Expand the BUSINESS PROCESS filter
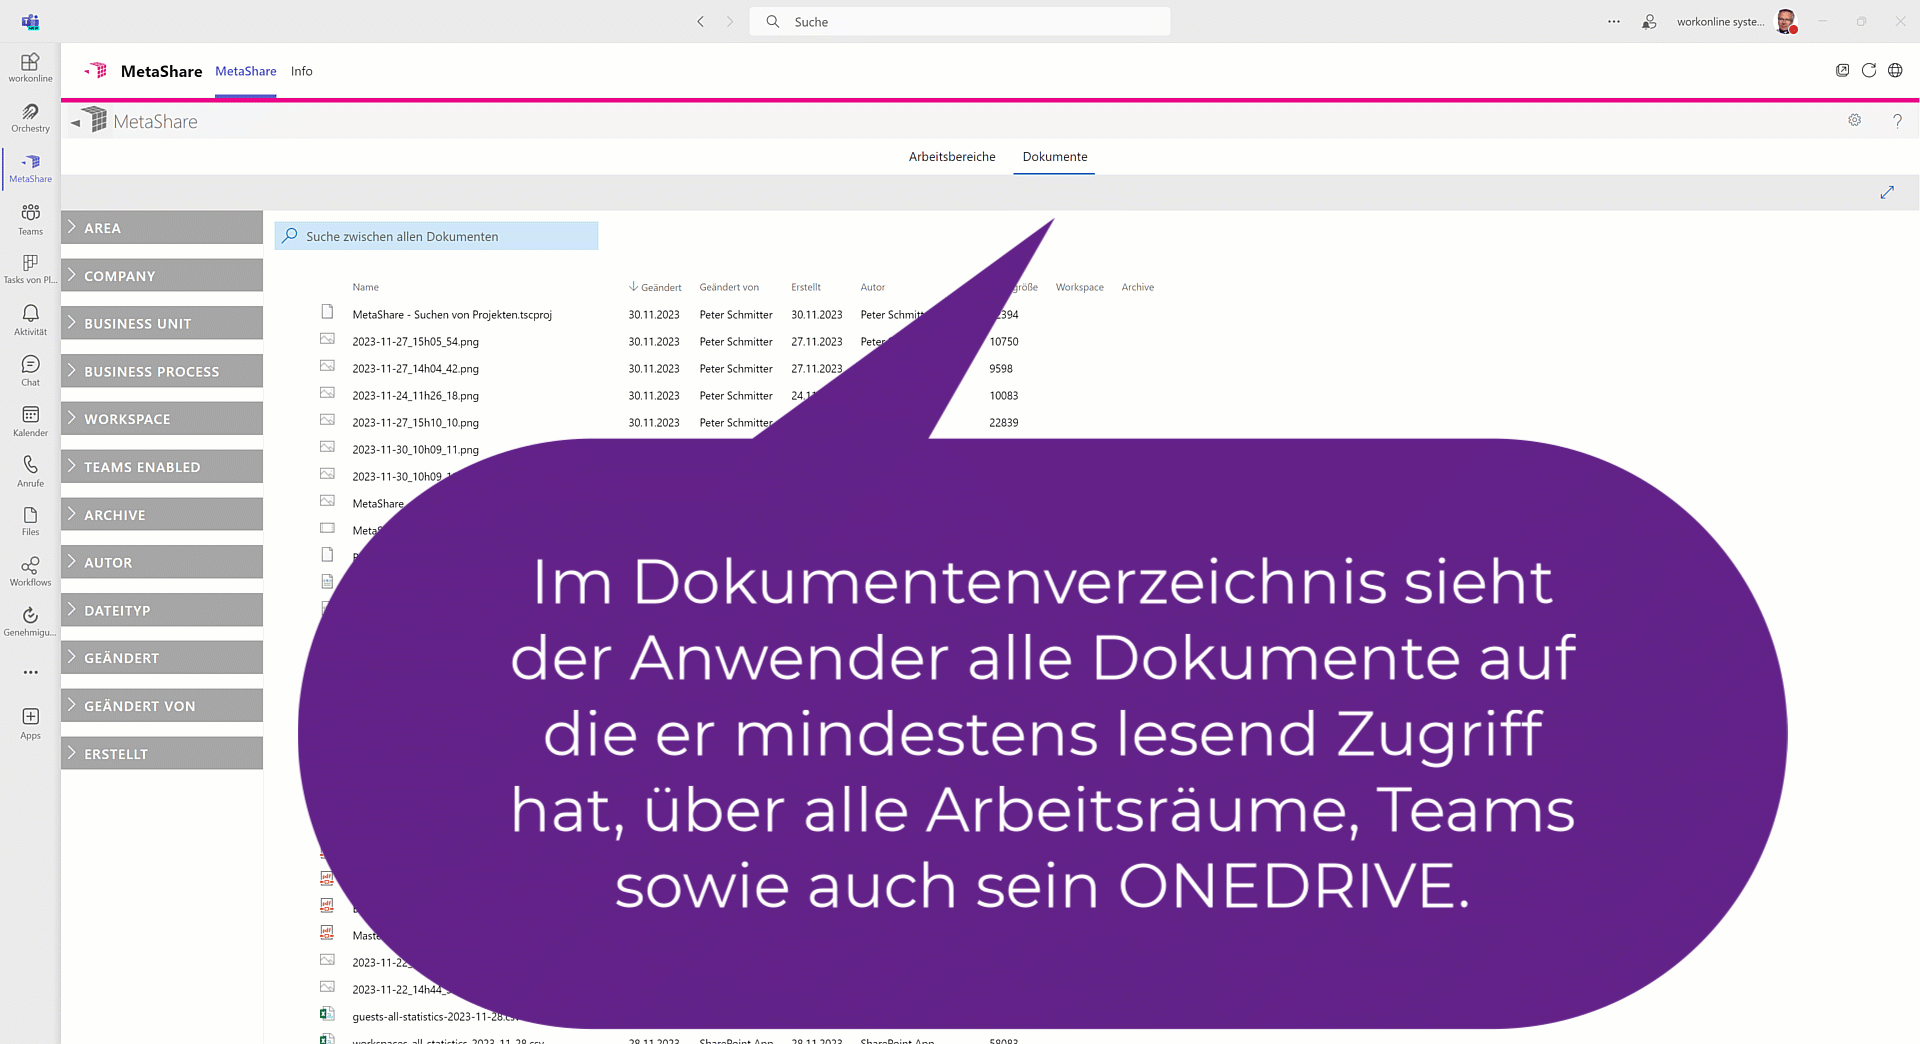Screen dimensions: 1920x1044 point(162,371)
